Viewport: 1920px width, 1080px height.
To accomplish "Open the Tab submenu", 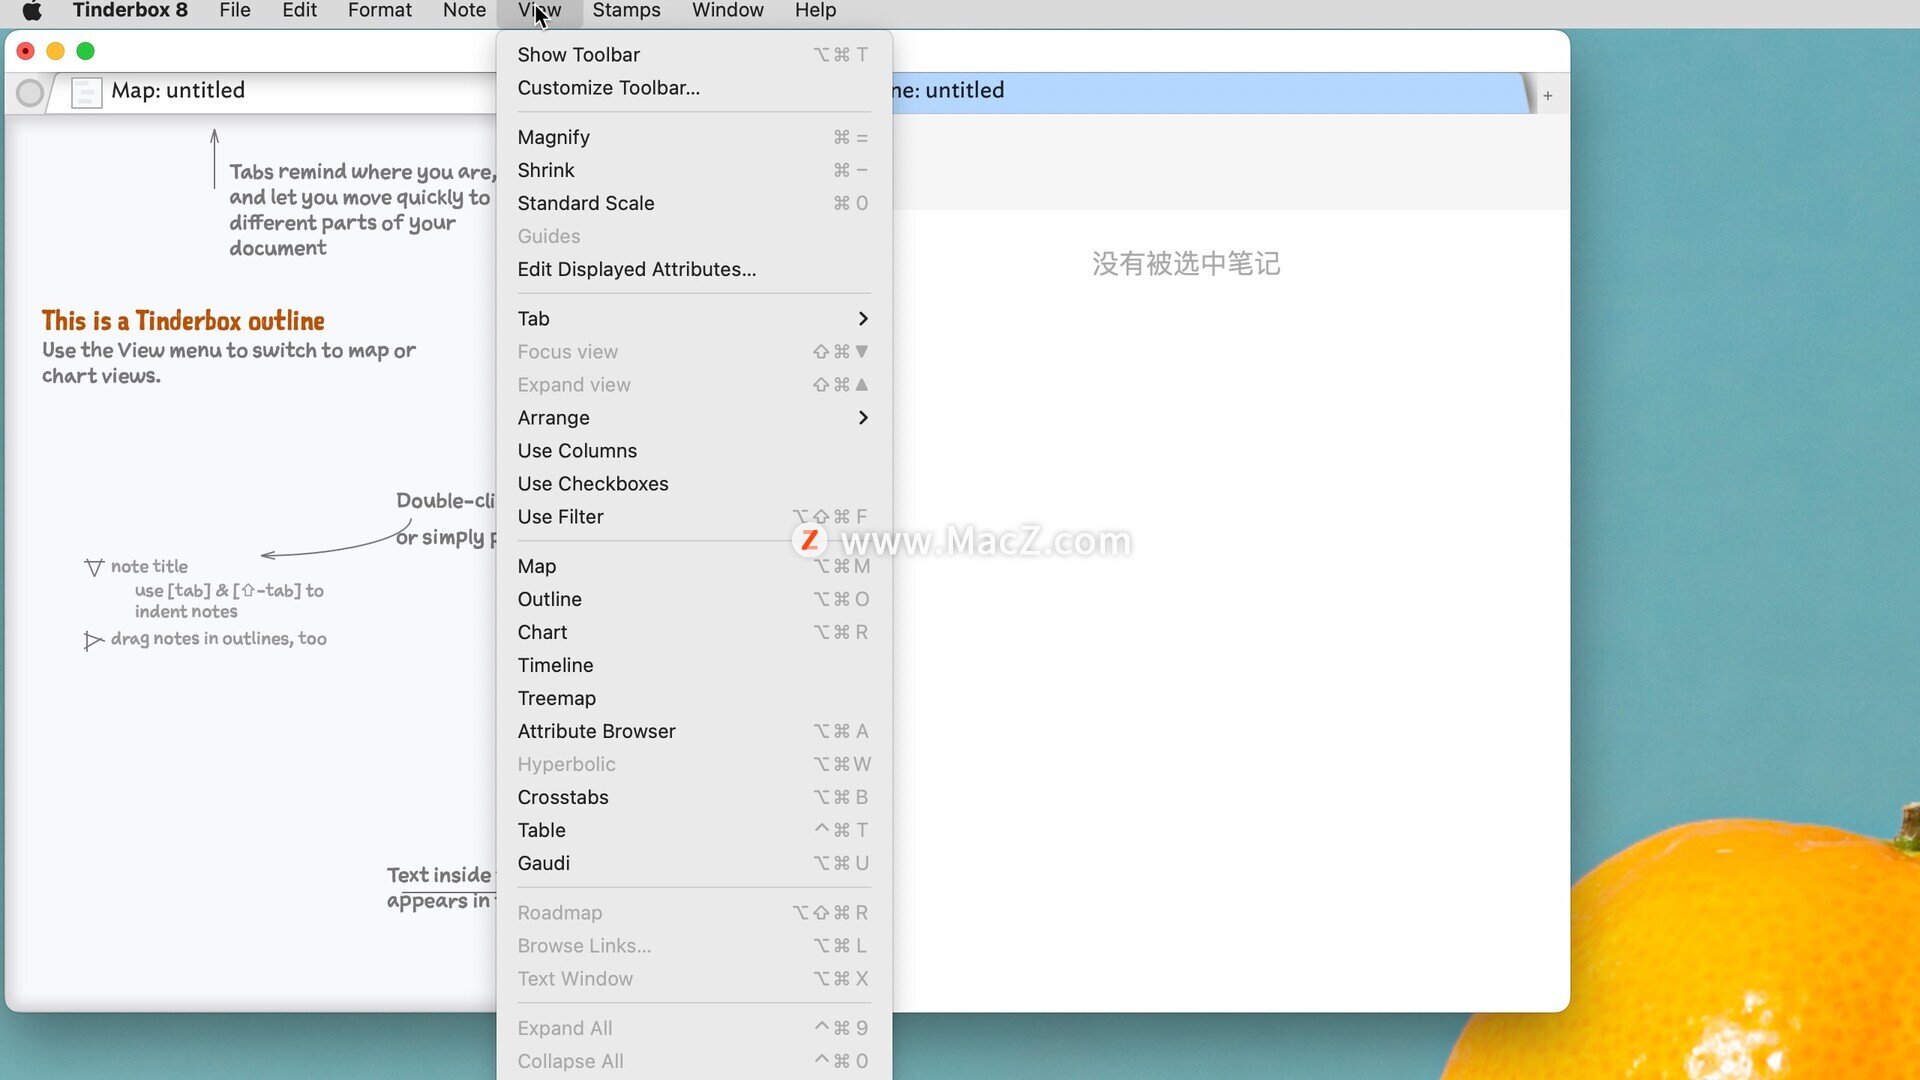I will click(x=693, y=319).
